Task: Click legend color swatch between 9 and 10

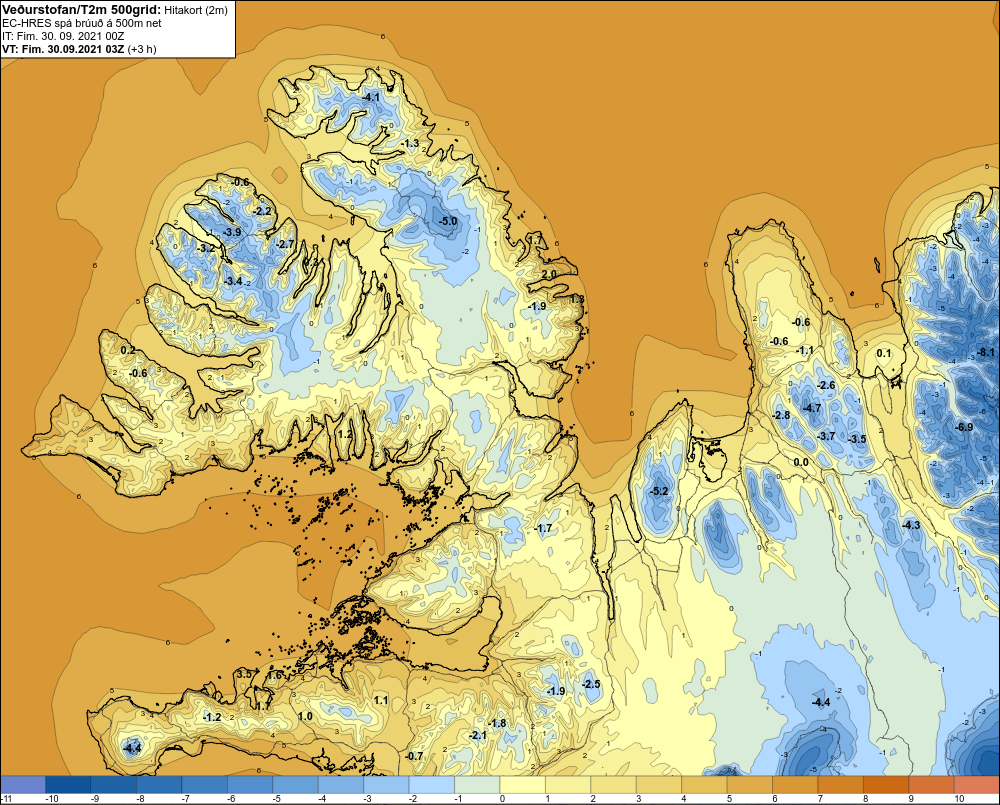Action: [x=932, y=784]
